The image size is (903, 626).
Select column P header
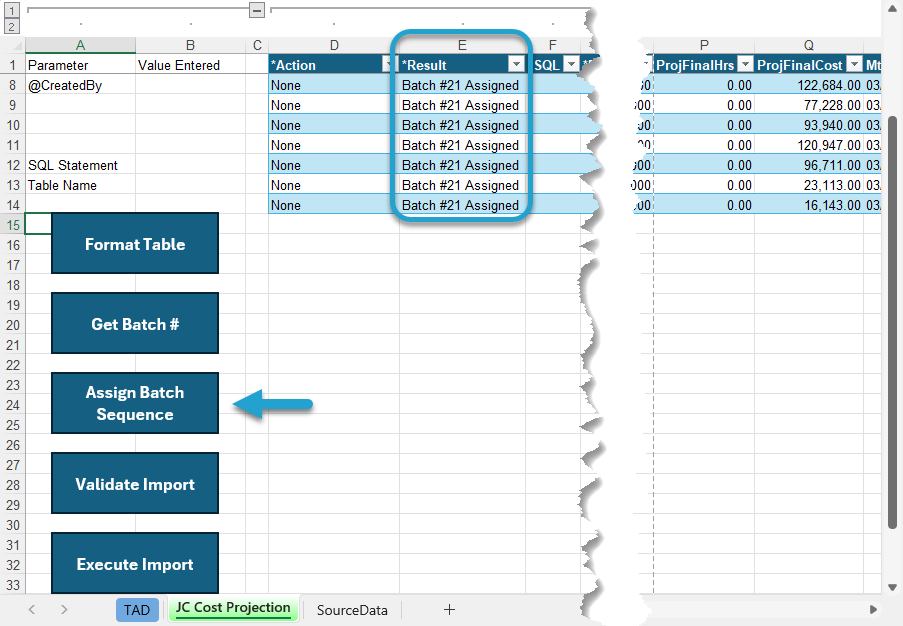704,45
